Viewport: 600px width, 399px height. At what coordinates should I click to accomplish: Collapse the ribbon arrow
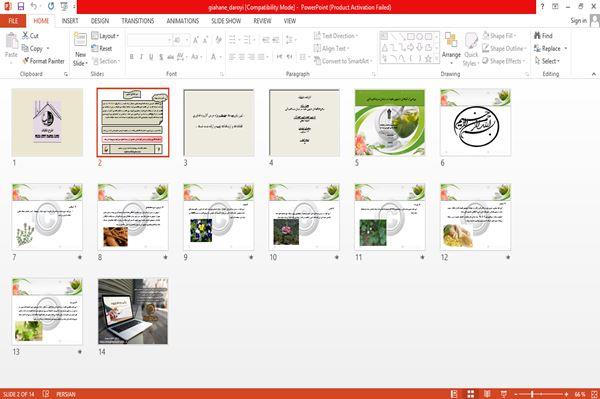[594, 74]
